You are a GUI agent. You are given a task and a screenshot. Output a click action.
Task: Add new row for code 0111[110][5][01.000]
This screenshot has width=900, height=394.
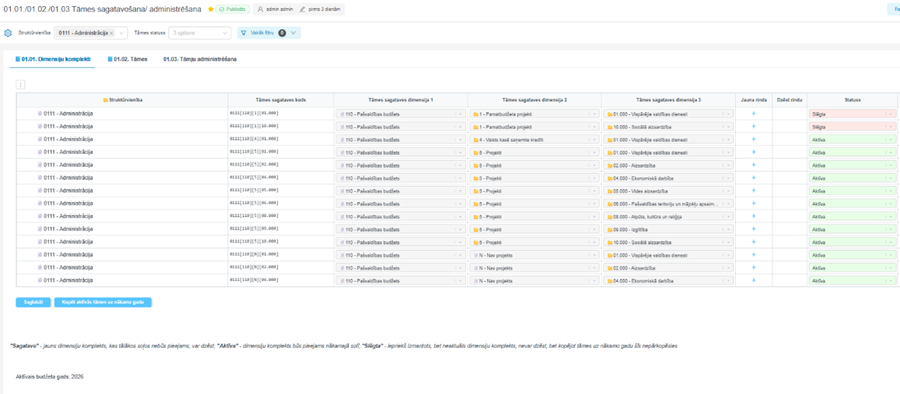pyautogui.click(x=754, y=152)
